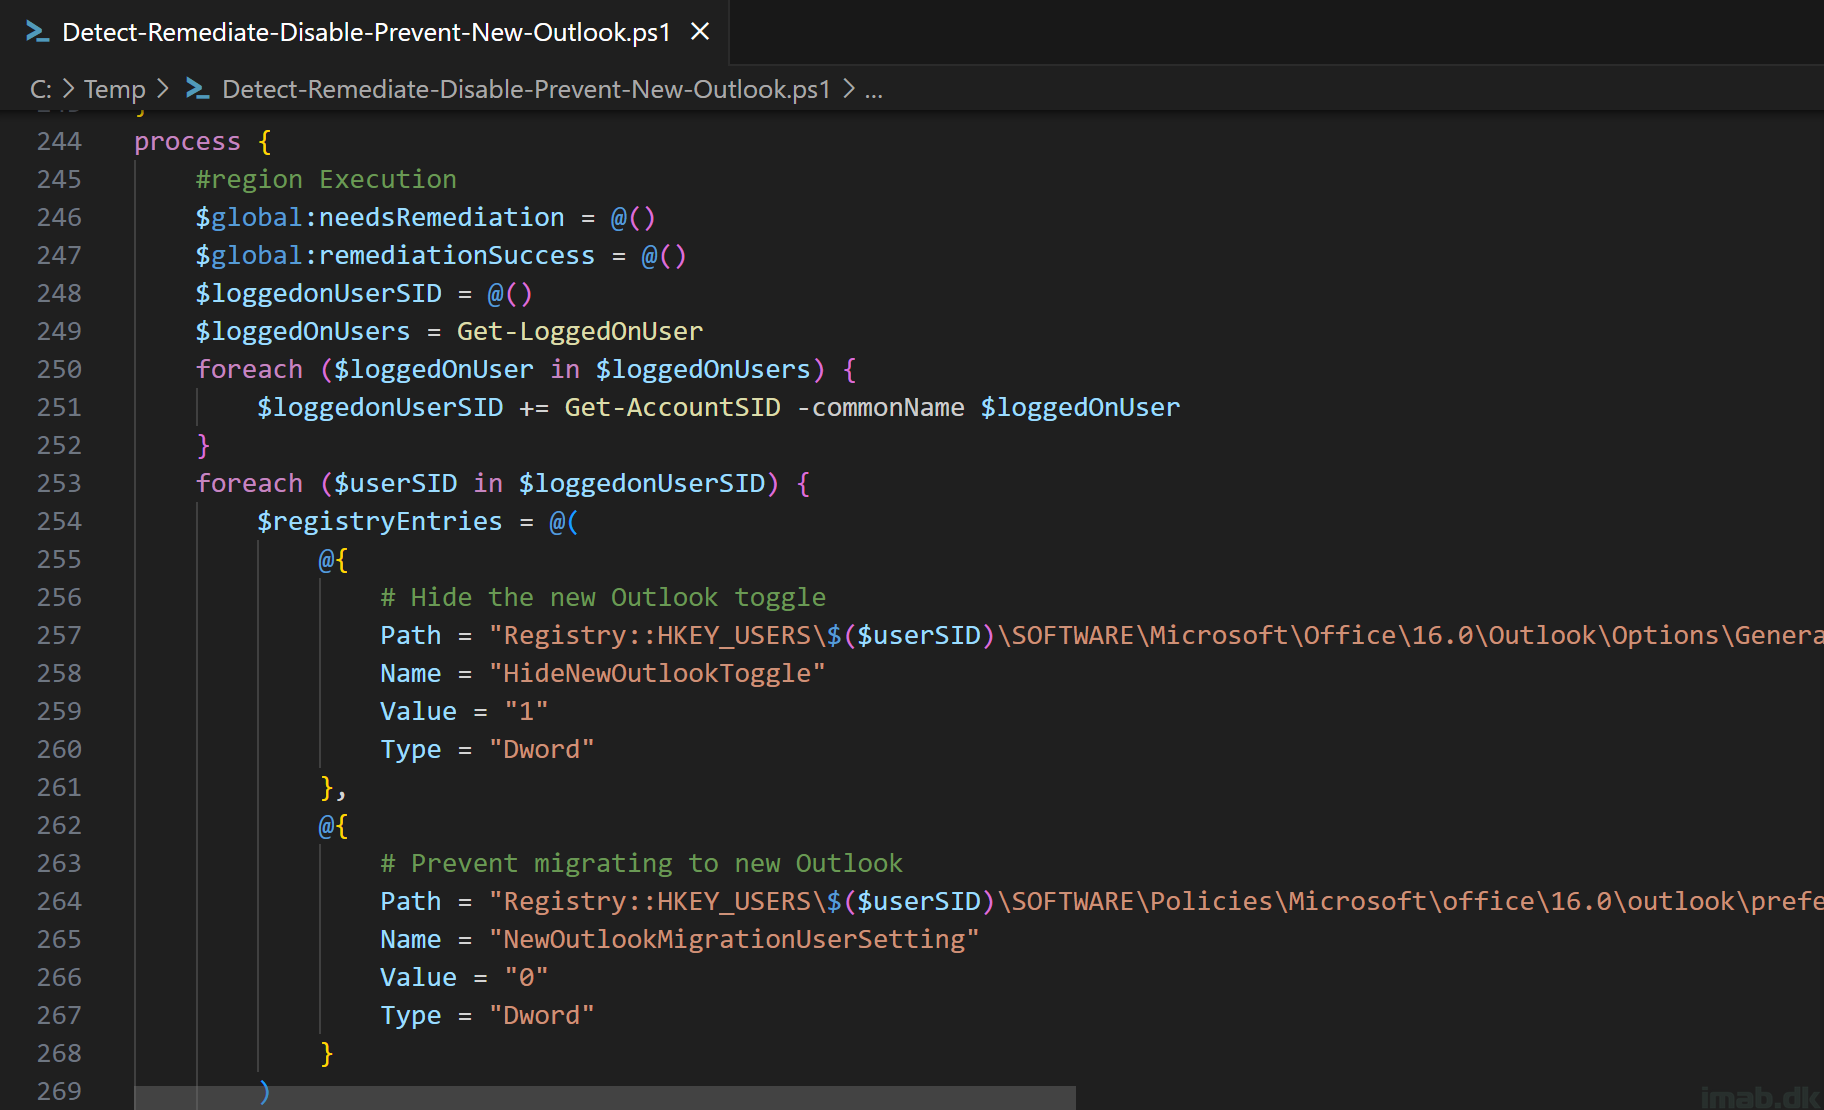Image resolution: width=1824 pixels, height=1110 pixels.
Task: Click '$userSID' in the foreach on line 253
Action: click(x=395, y=484)
